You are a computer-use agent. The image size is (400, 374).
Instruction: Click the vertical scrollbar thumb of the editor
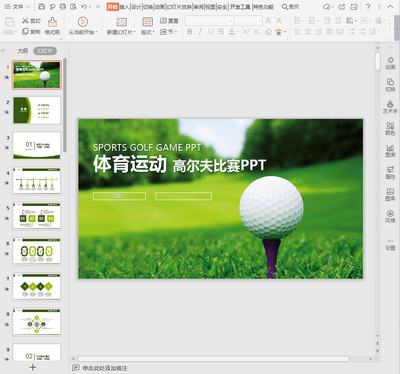point(377,62)
